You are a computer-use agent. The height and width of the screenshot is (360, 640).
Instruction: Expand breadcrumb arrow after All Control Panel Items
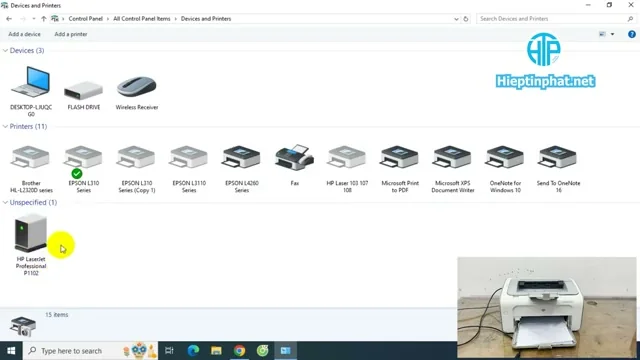pos(176,19)
